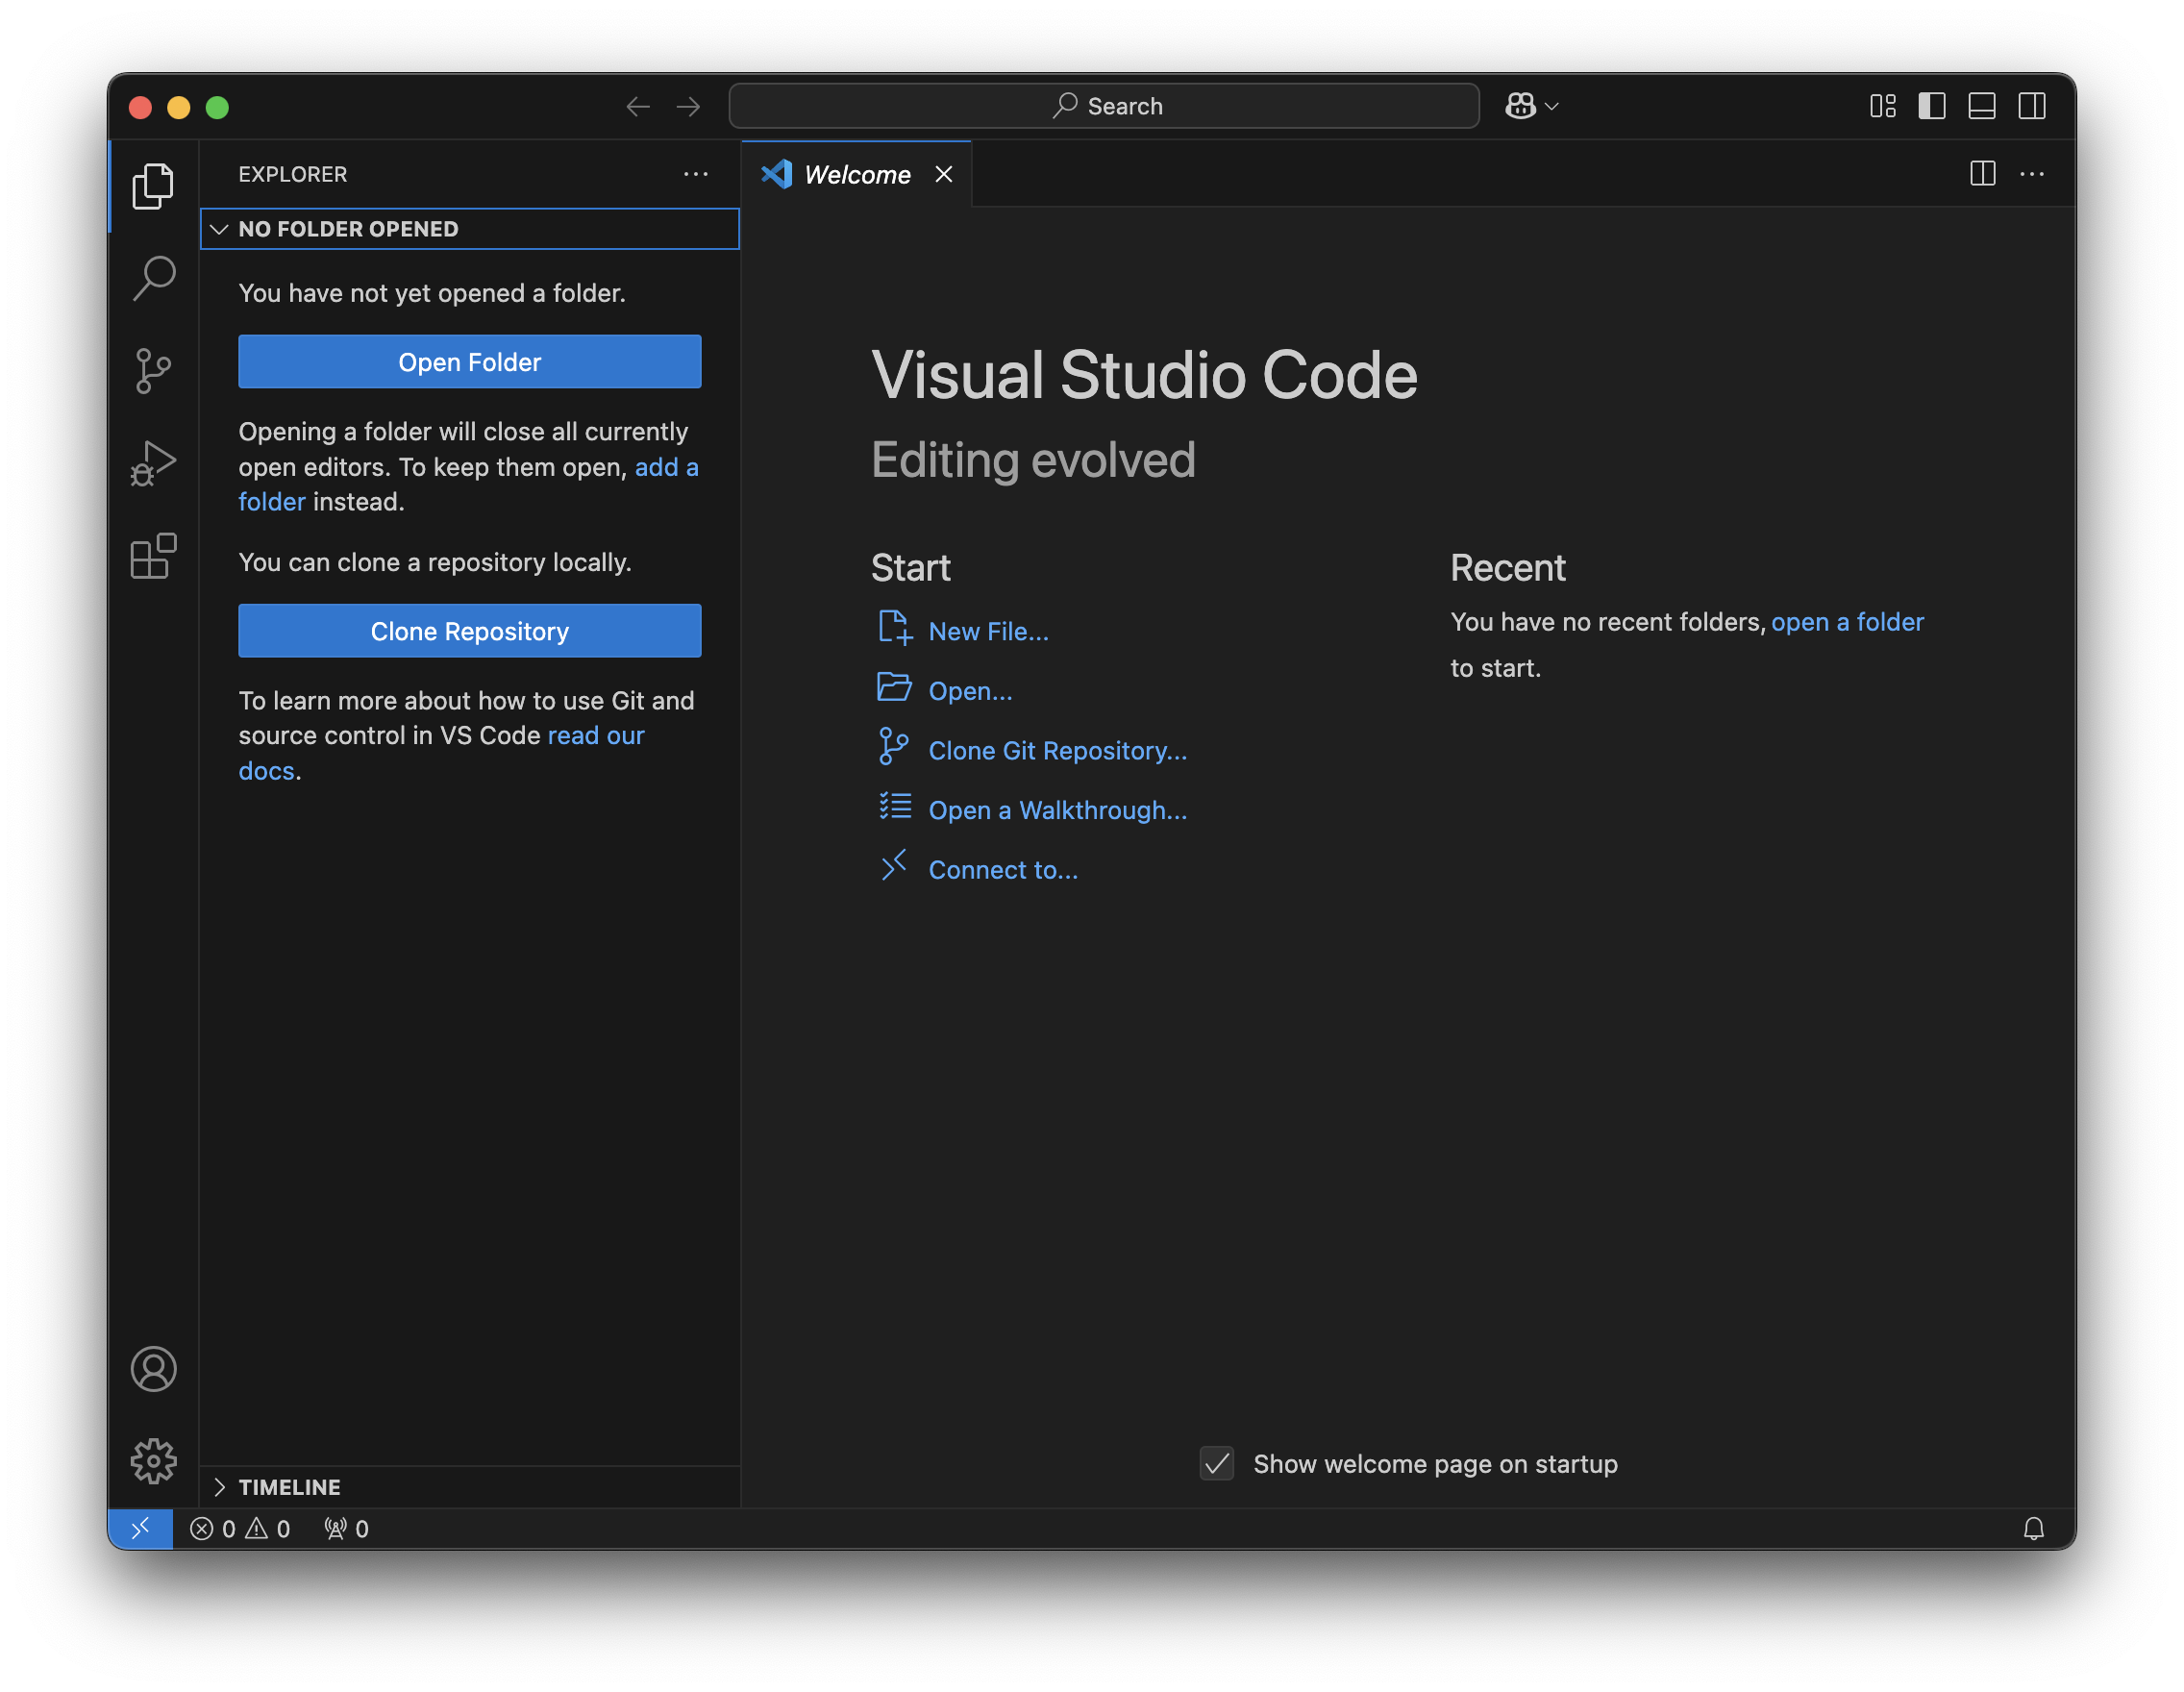Image resolution: width=2184 pixels, height=1692 pixels.
Task: Click Open a Walkthrough... link
Action: [1057, 810]
